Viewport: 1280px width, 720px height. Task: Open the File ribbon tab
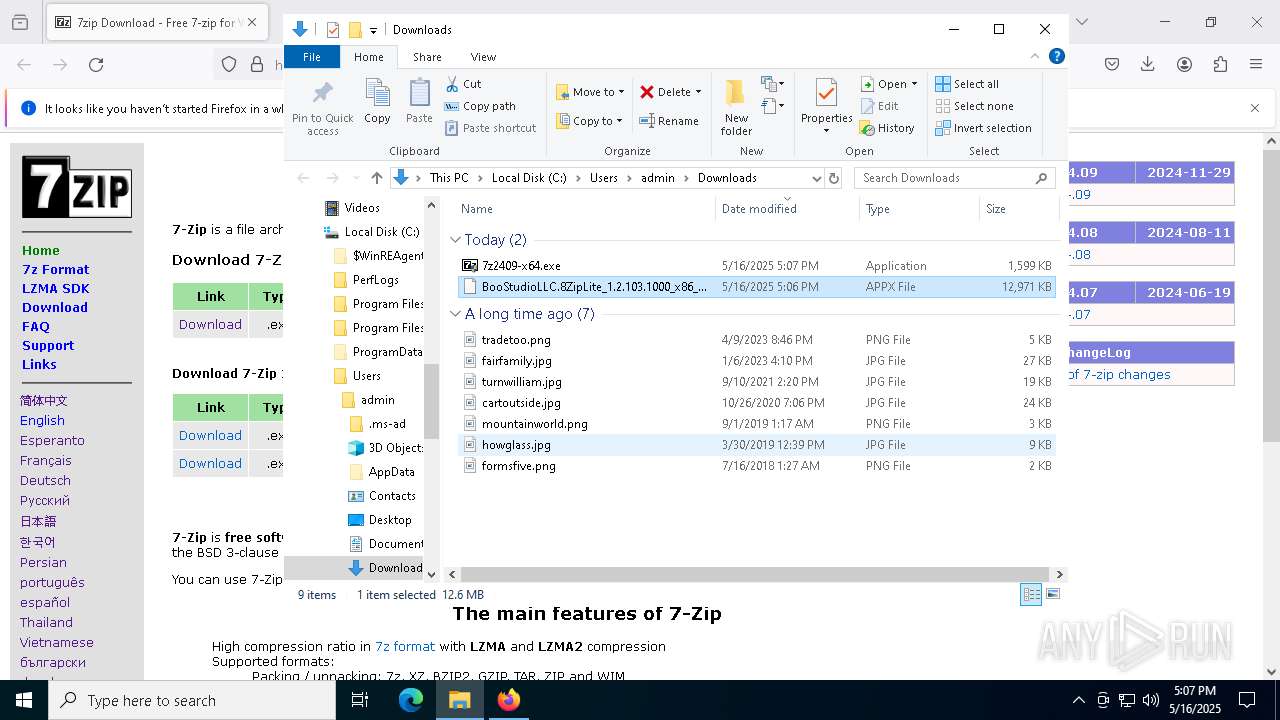point(312,57)
